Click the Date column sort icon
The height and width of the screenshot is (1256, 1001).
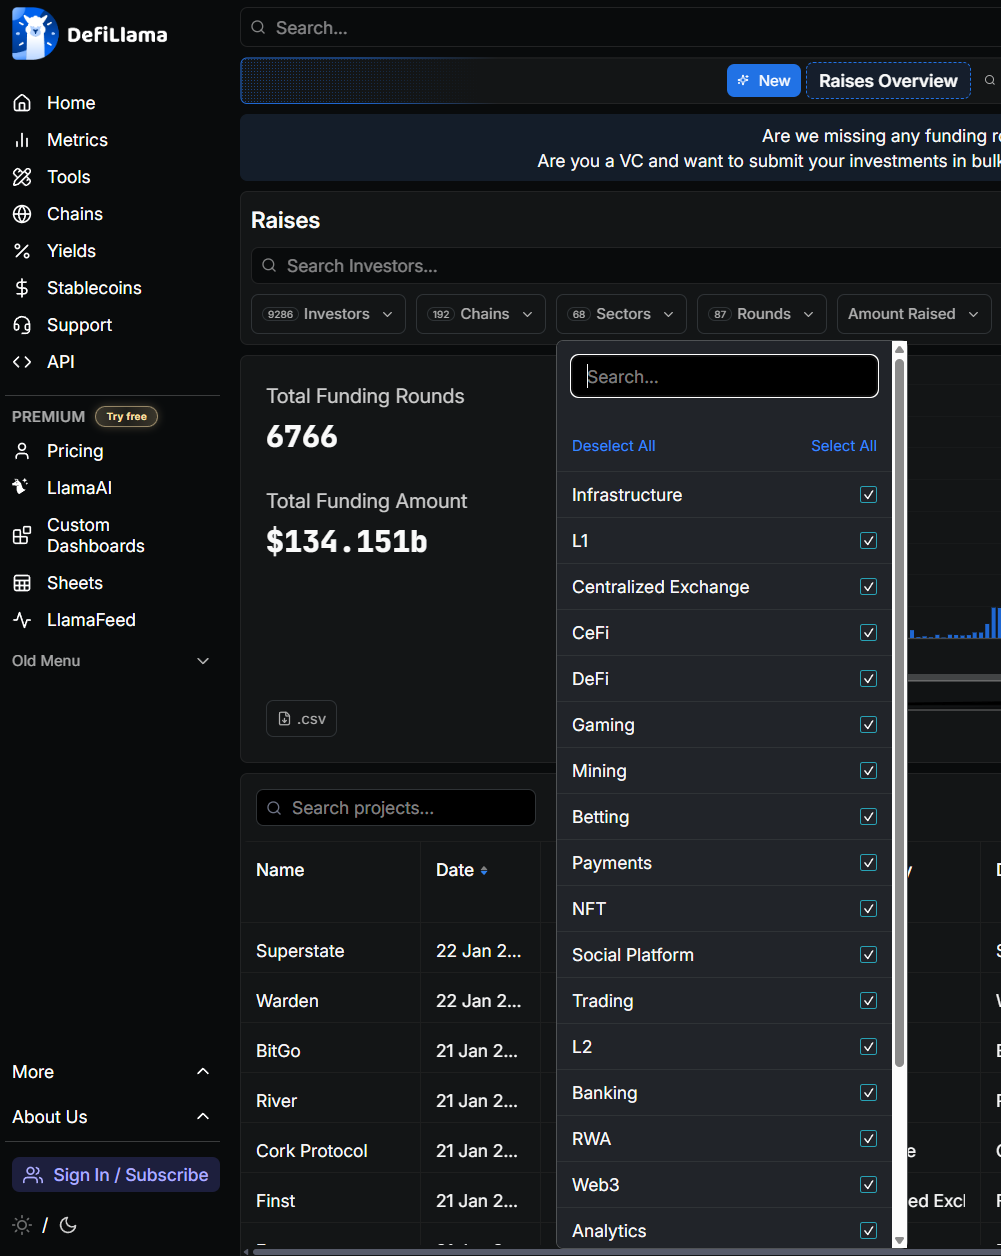(x=484, y=871)
